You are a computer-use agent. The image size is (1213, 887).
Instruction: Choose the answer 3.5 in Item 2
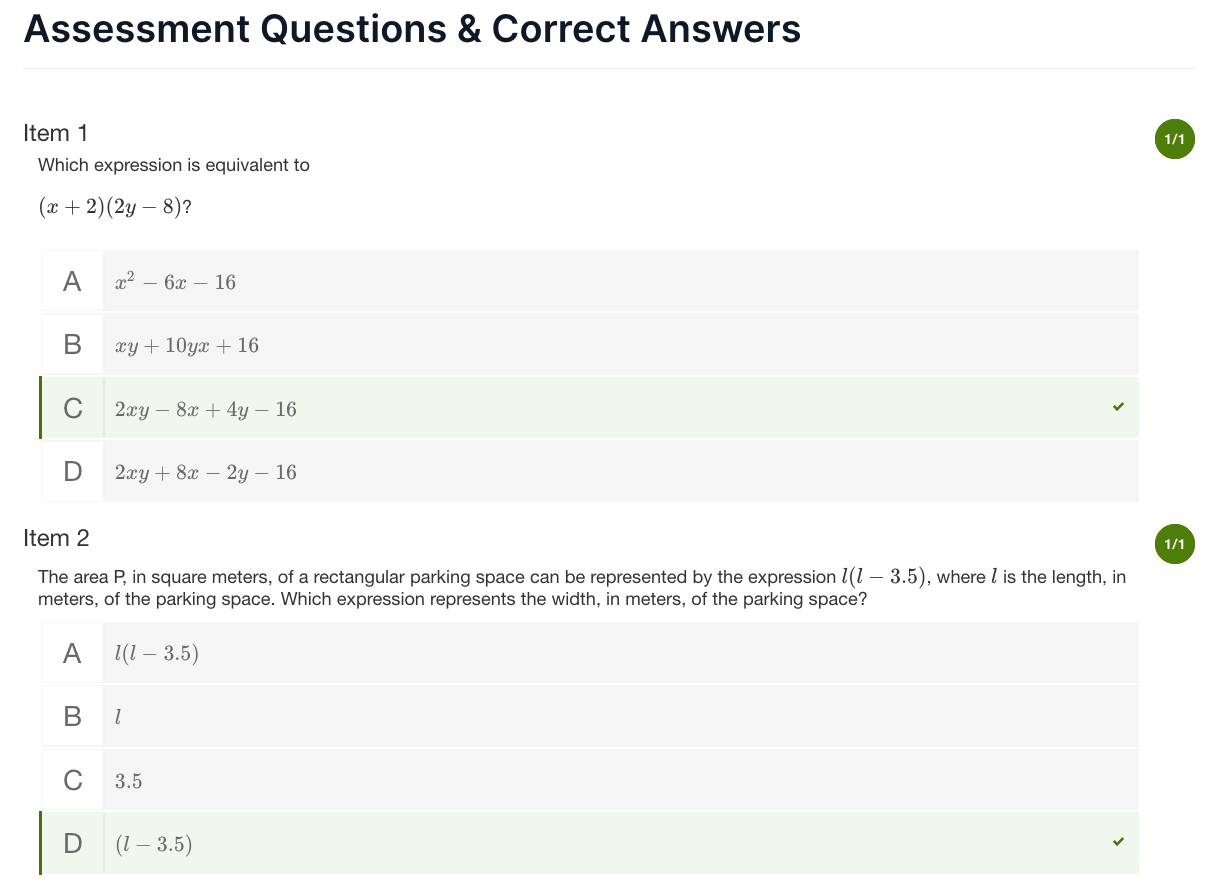128,781
